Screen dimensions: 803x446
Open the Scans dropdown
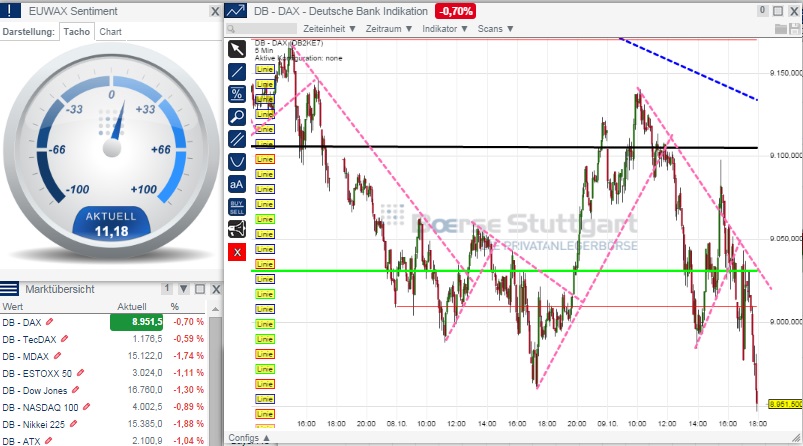tap(495, 29)
